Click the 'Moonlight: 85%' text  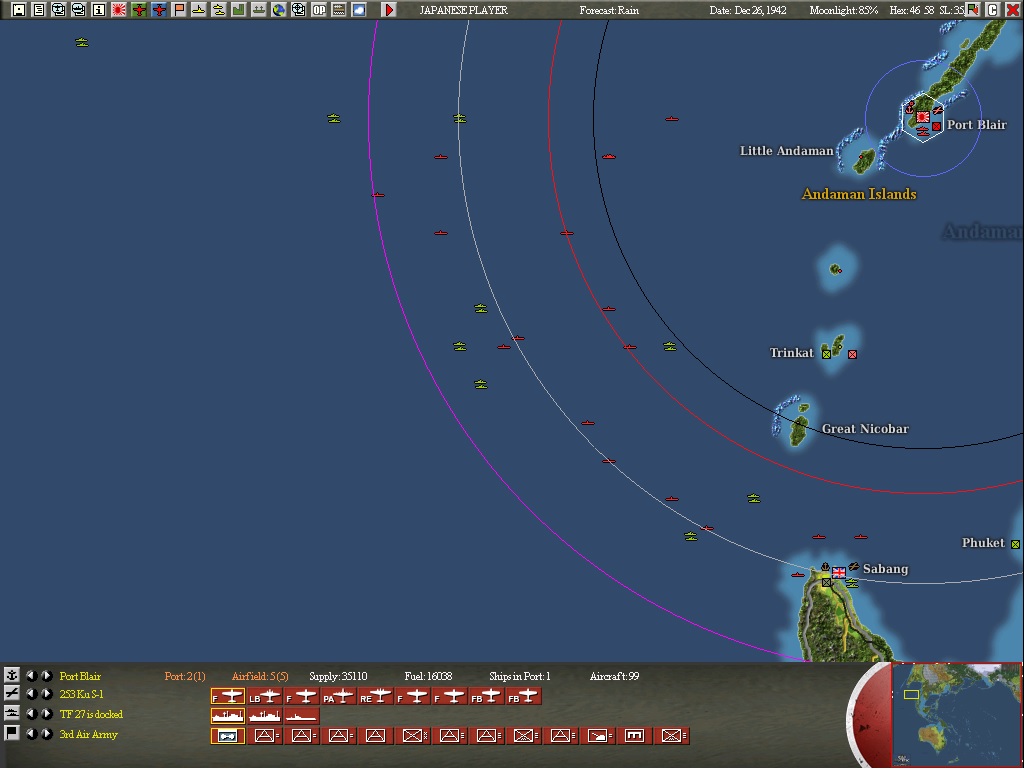tap(844, 10)
